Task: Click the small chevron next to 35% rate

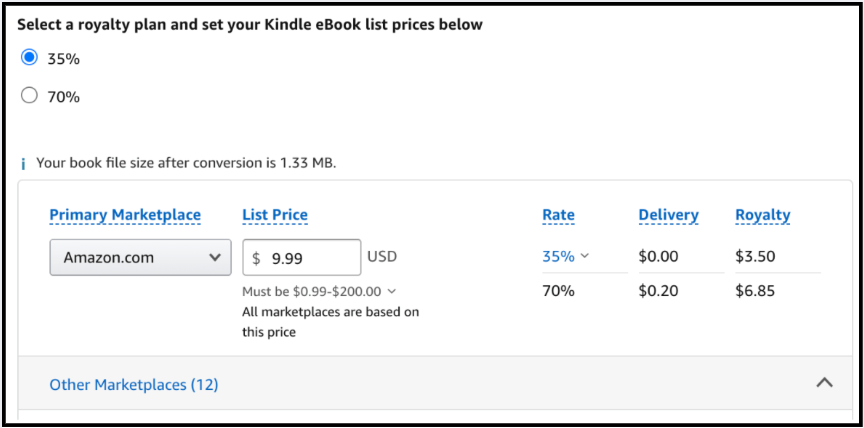Action: click(x=585, y=256)
